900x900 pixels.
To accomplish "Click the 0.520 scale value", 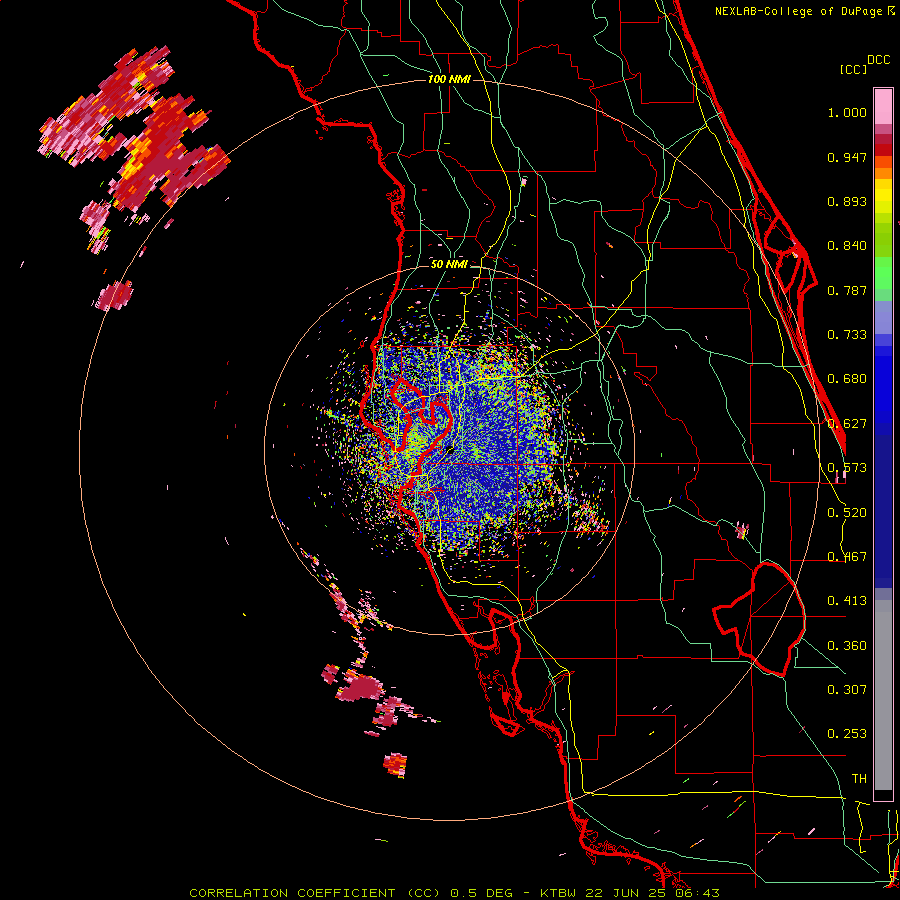I will pyautogui.click(x=847, y=512).
